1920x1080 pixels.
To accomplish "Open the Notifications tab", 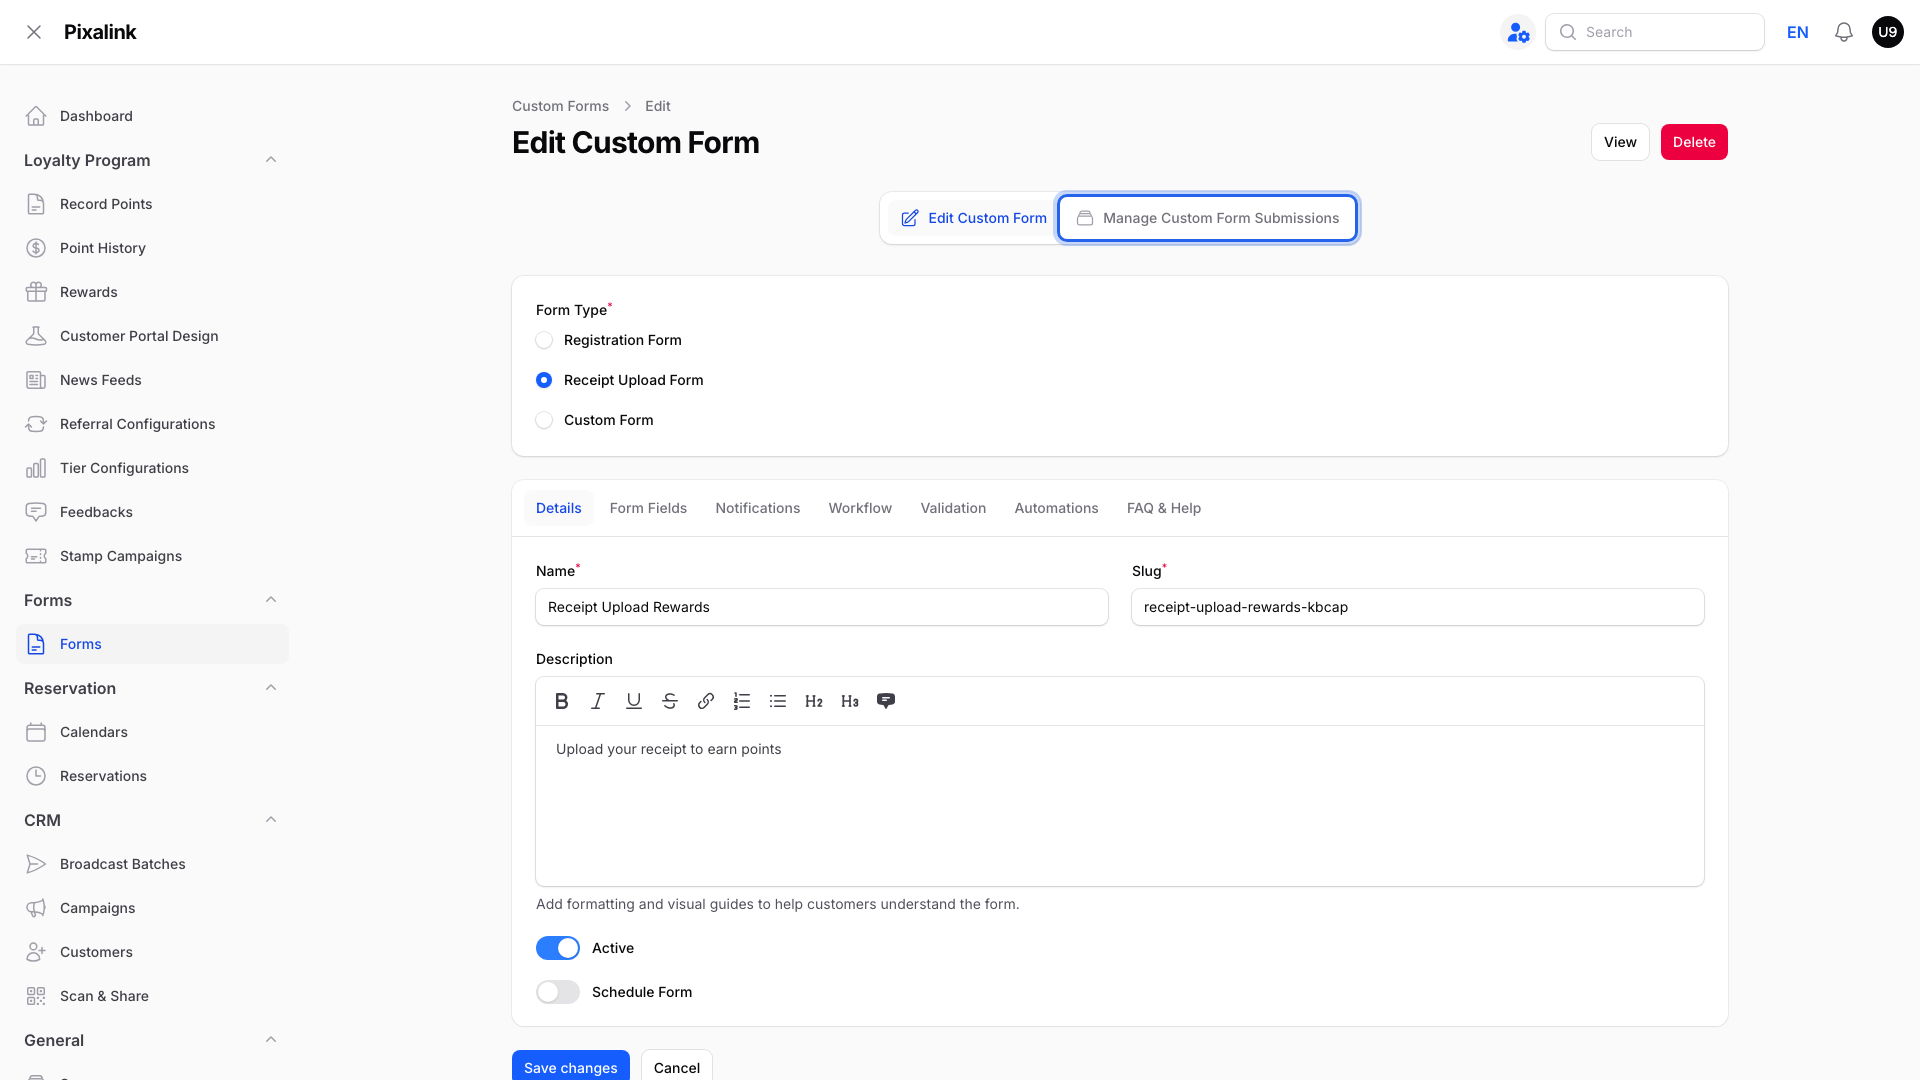I will coord(758,508).
